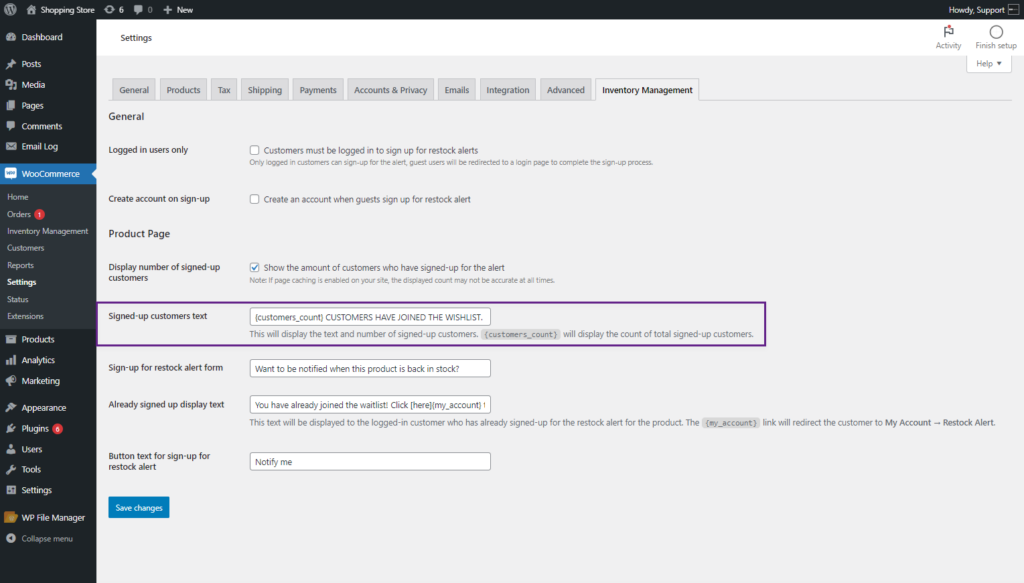Open Inventory Management in WooCommerce submenu

48,231
